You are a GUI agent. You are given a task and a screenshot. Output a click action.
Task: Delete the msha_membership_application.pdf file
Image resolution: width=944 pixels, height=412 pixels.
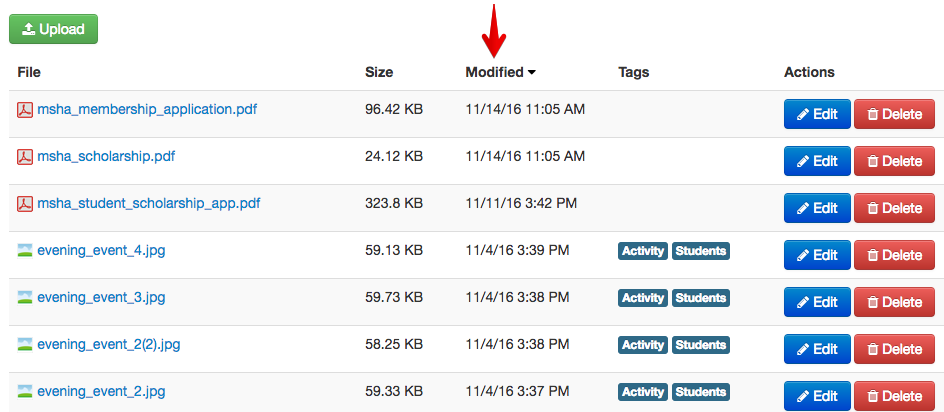(x=894, y=114)
